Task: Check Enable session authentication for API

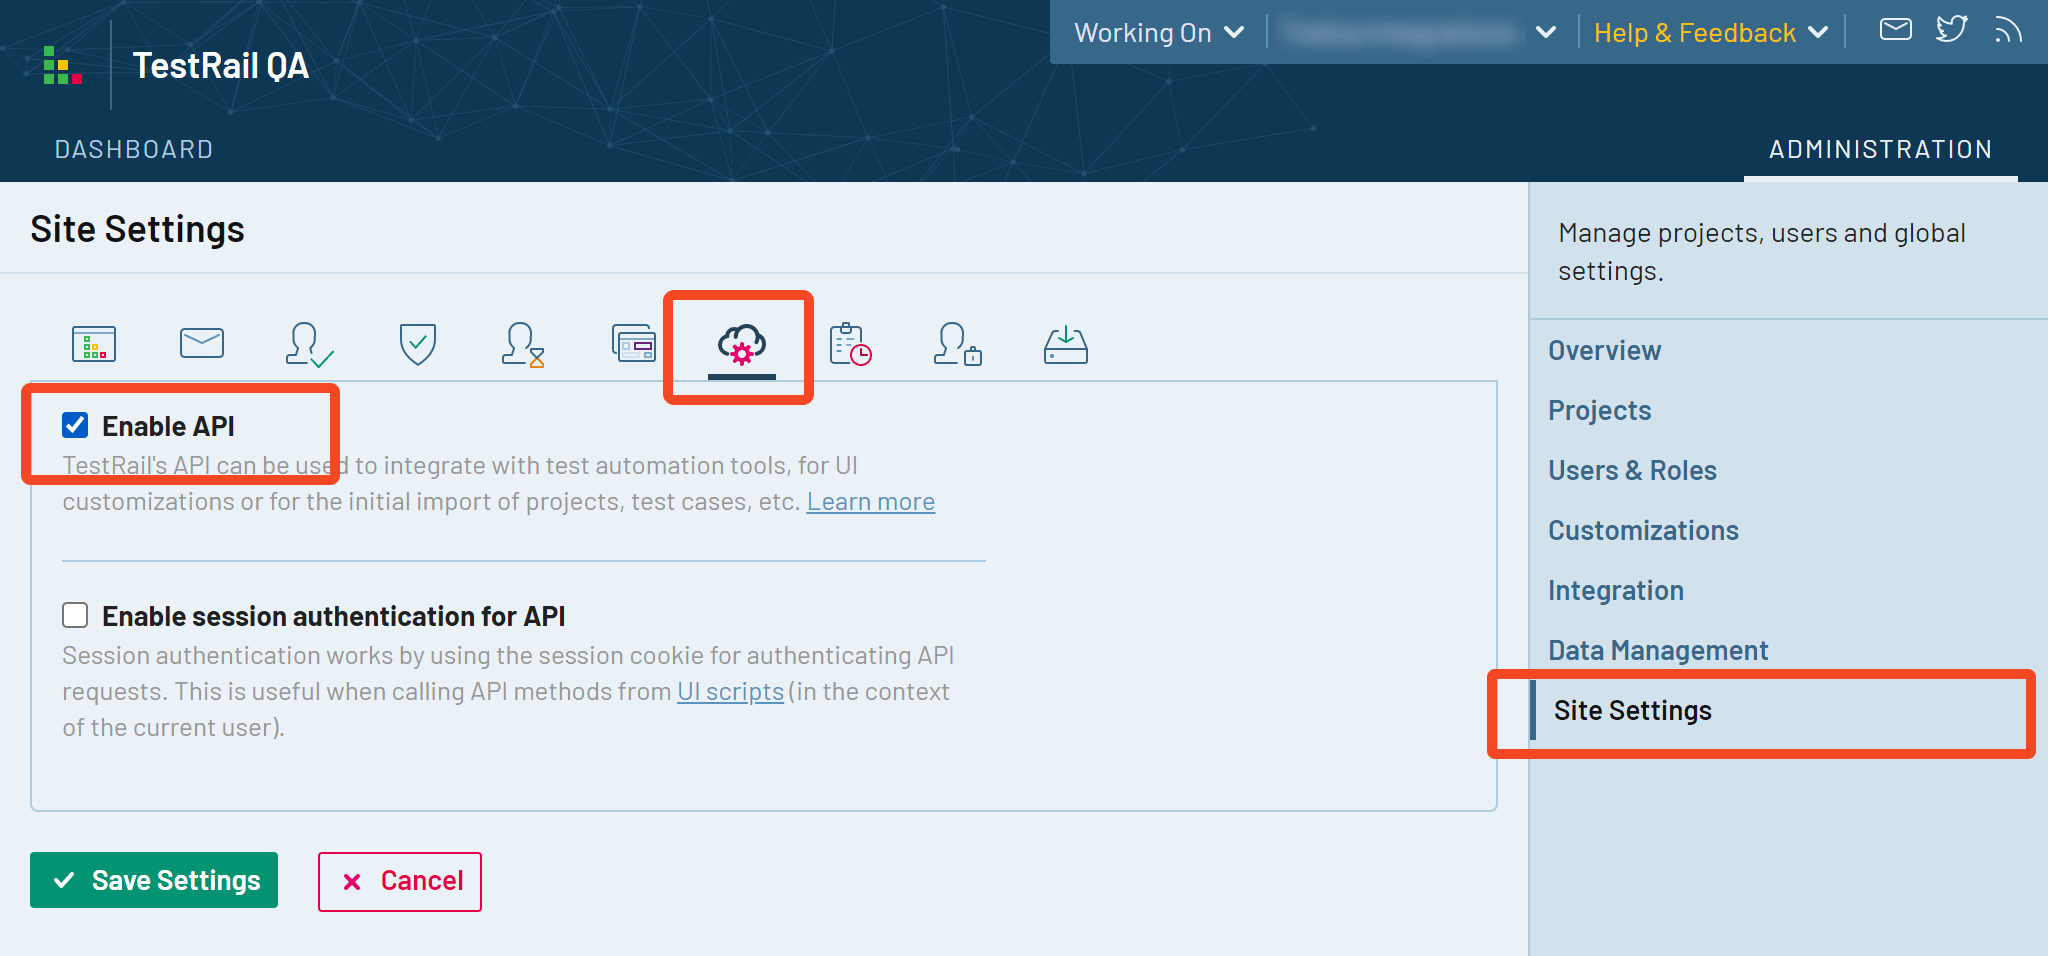Action: (x=75, y=615)
